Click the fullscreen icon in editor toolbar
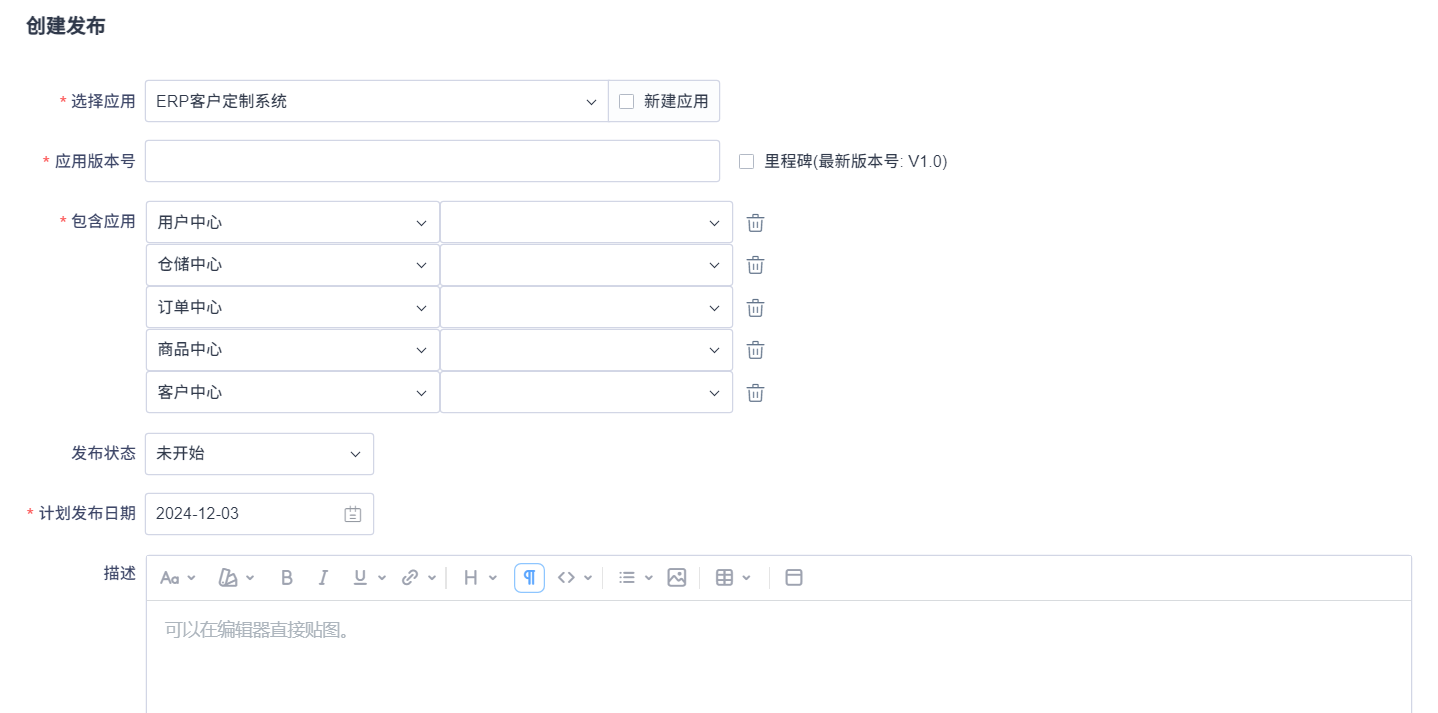Viewport: 1438px width, 713px height. coord(794,578)
